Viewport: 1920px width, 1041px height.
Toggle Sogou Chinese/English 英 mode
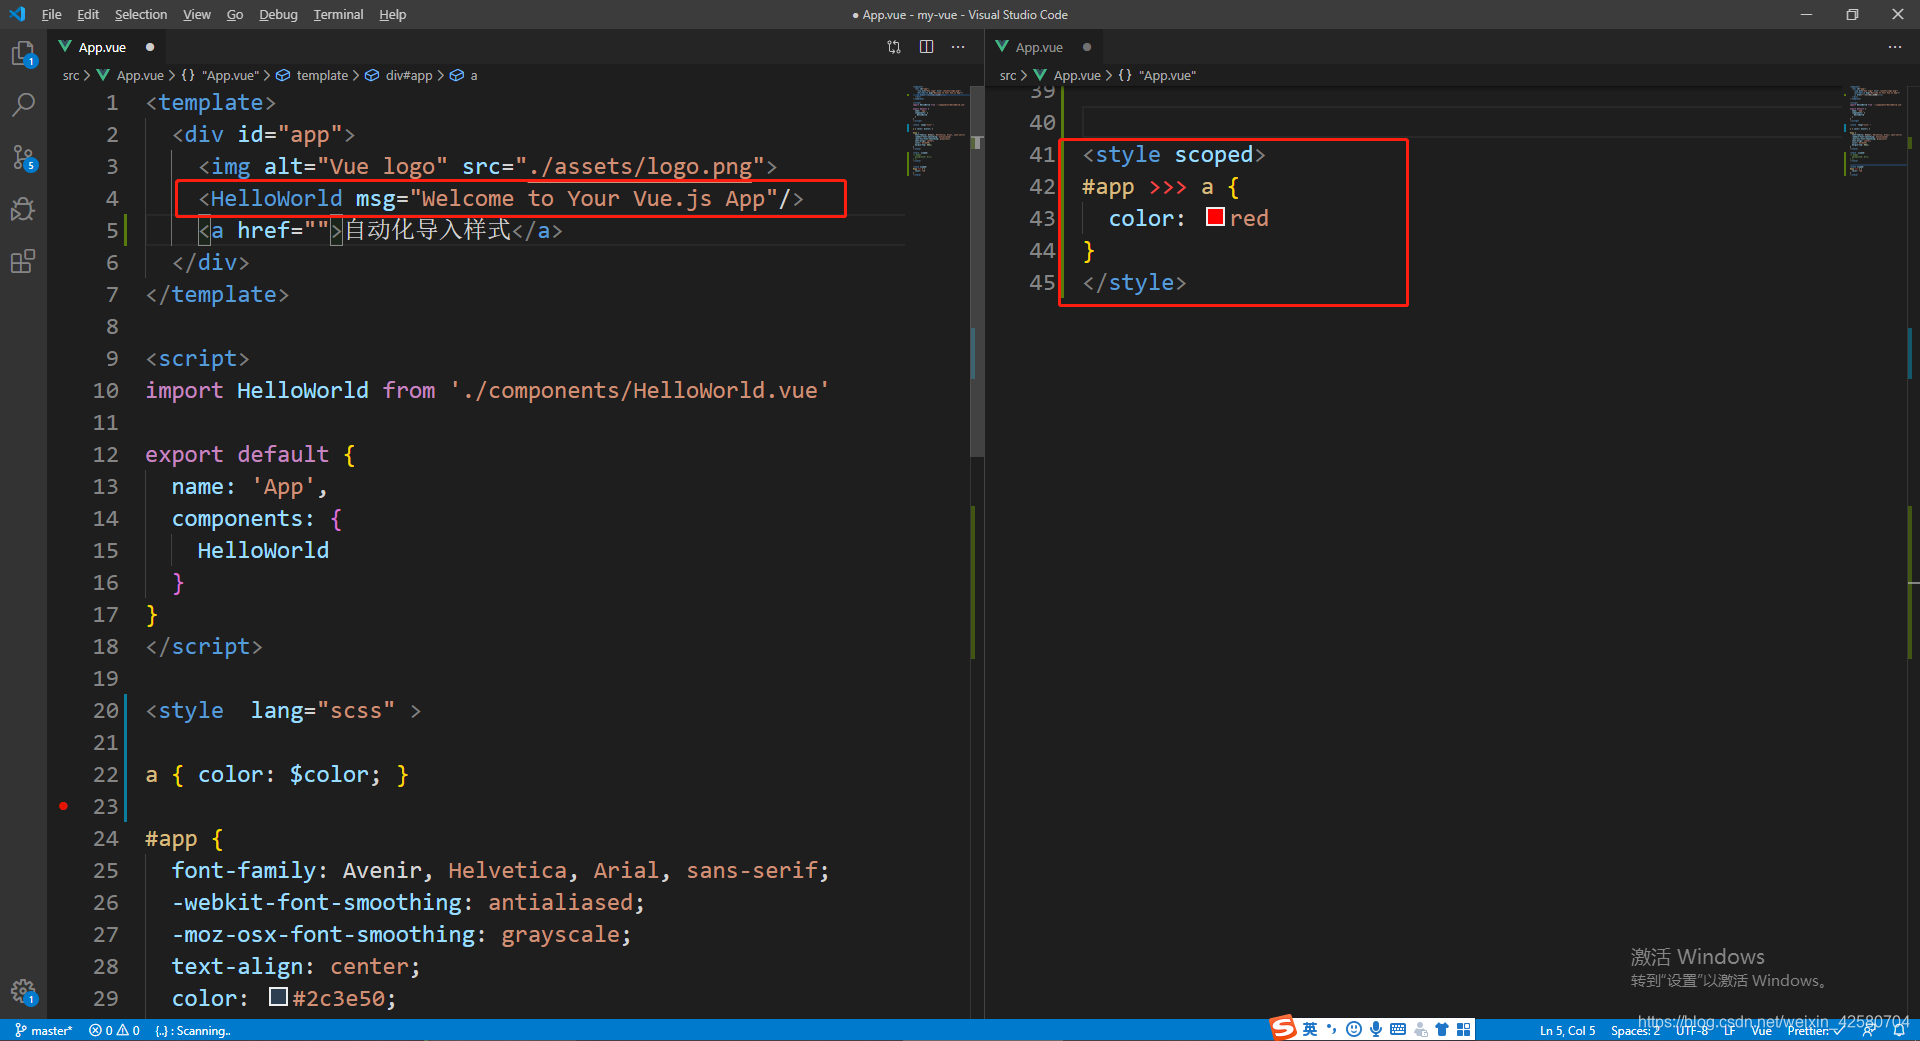(1310, 1029)
